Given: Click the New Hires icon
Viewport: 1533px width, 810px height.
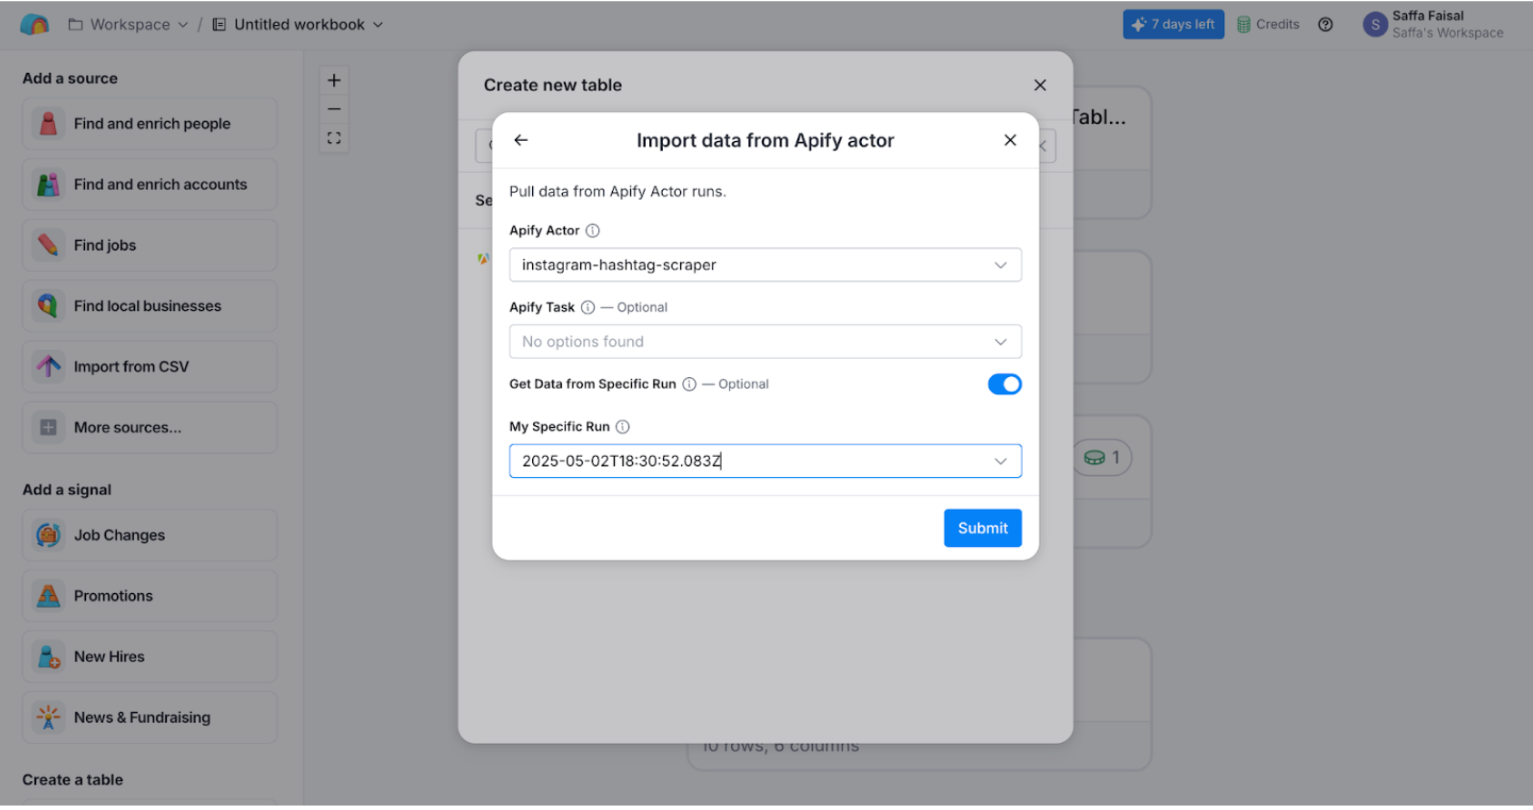Looking at the screenshot, I should click(x=48, y=657).
